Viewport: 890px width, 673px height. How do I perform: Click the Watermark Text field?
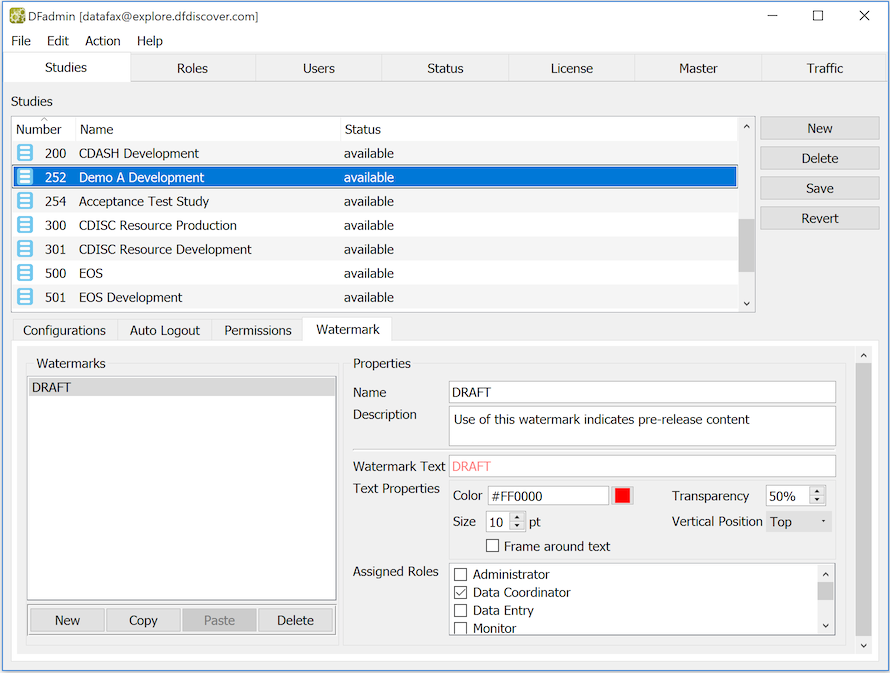(642, 466)
